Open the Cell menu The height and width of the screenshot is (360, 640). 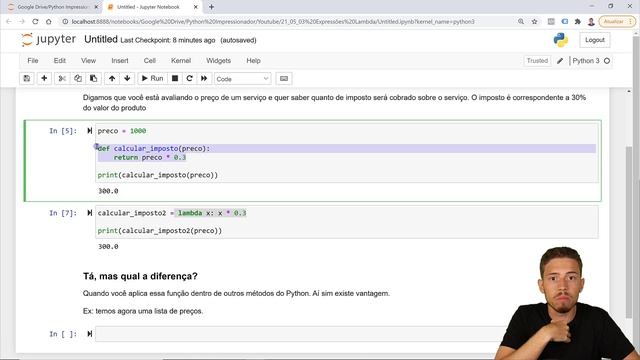click(149, 60)
